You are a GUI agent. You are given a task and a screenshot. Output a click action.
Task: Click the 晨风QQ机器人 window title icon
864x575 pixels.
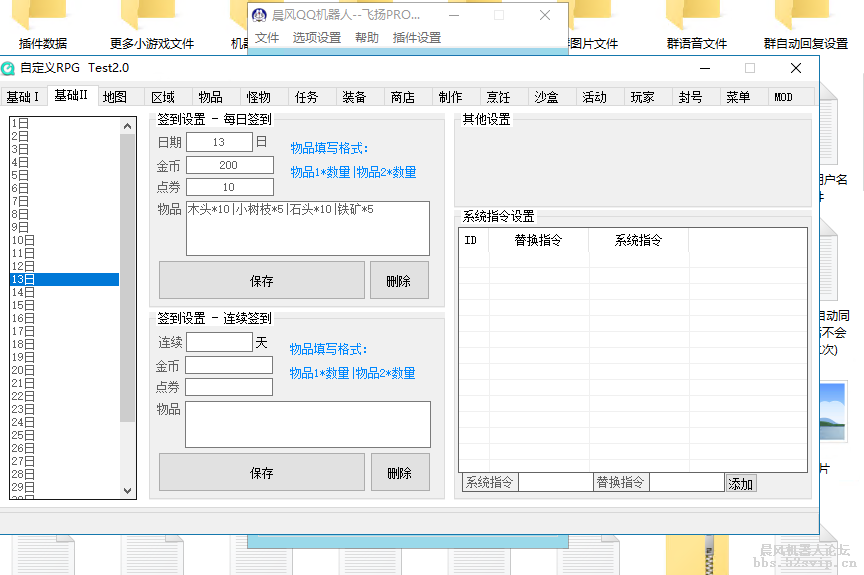tap(259, 15)
